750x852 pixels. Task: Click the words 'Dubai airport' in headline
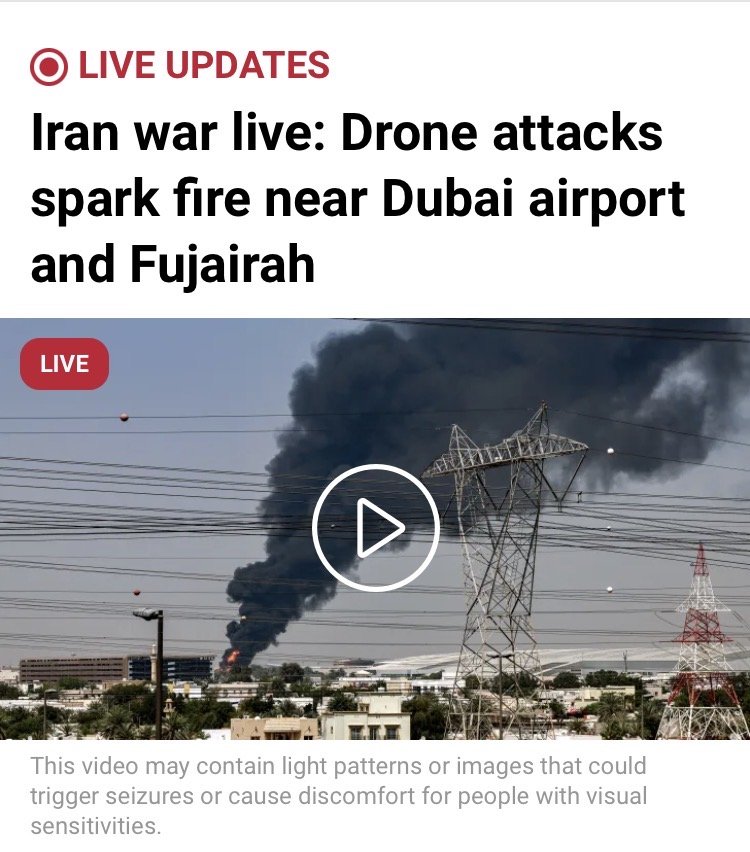tap(533, 199)
